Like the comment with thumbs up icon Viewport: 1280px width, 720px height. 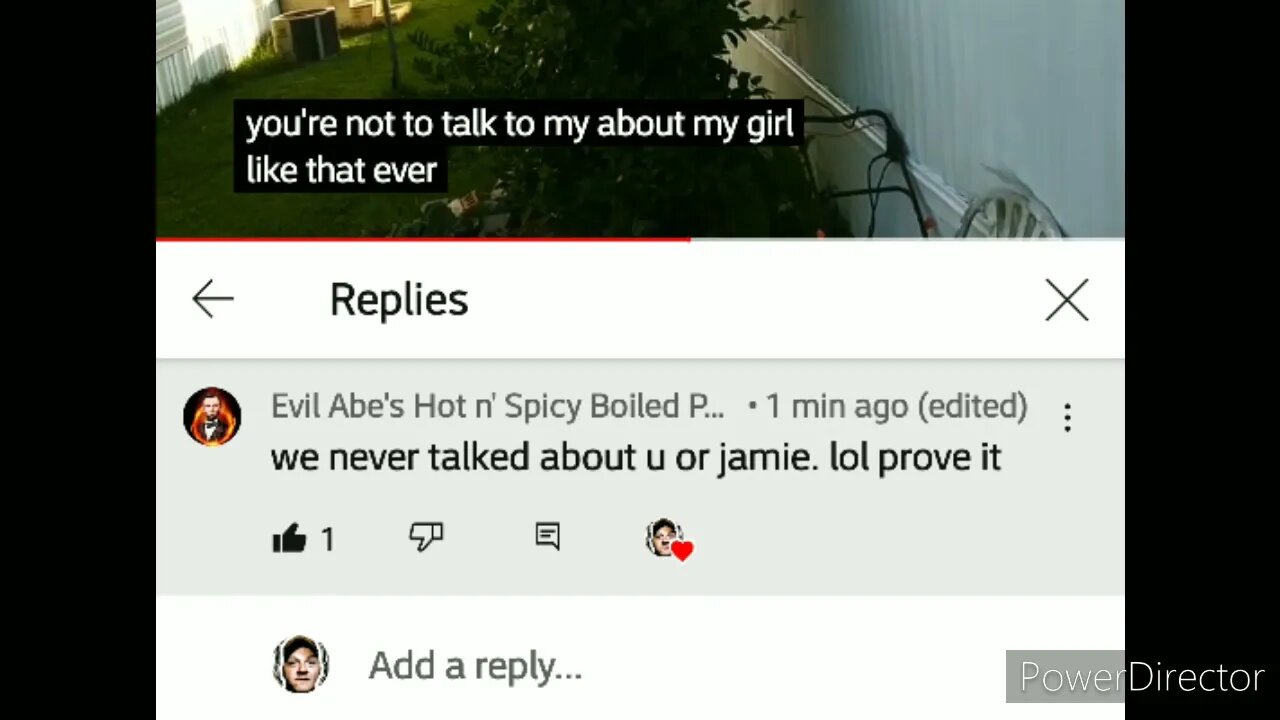[289, 539]
